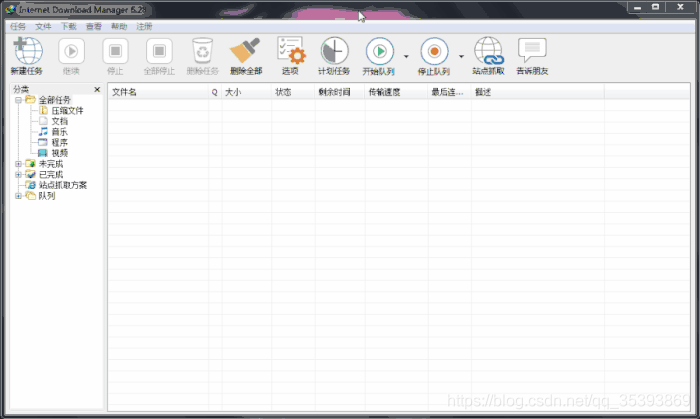Open the 站点抓取 site grabber icon
The height and width of the screenshot is (419, 700).
click(x=488, y=51)
